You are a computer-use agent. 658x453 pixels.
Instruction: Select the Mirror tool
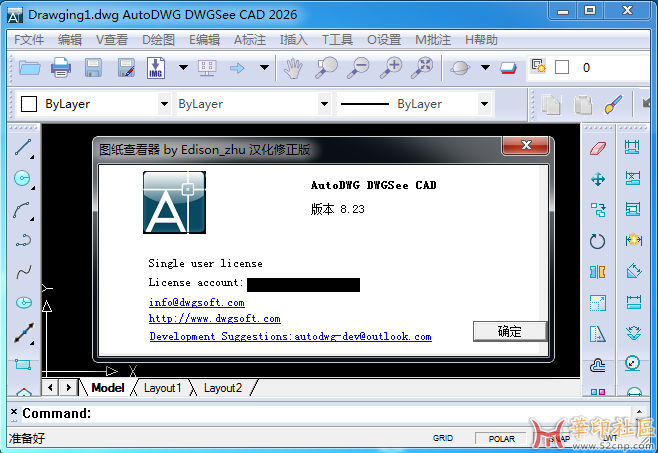click(x=598, y=272)
